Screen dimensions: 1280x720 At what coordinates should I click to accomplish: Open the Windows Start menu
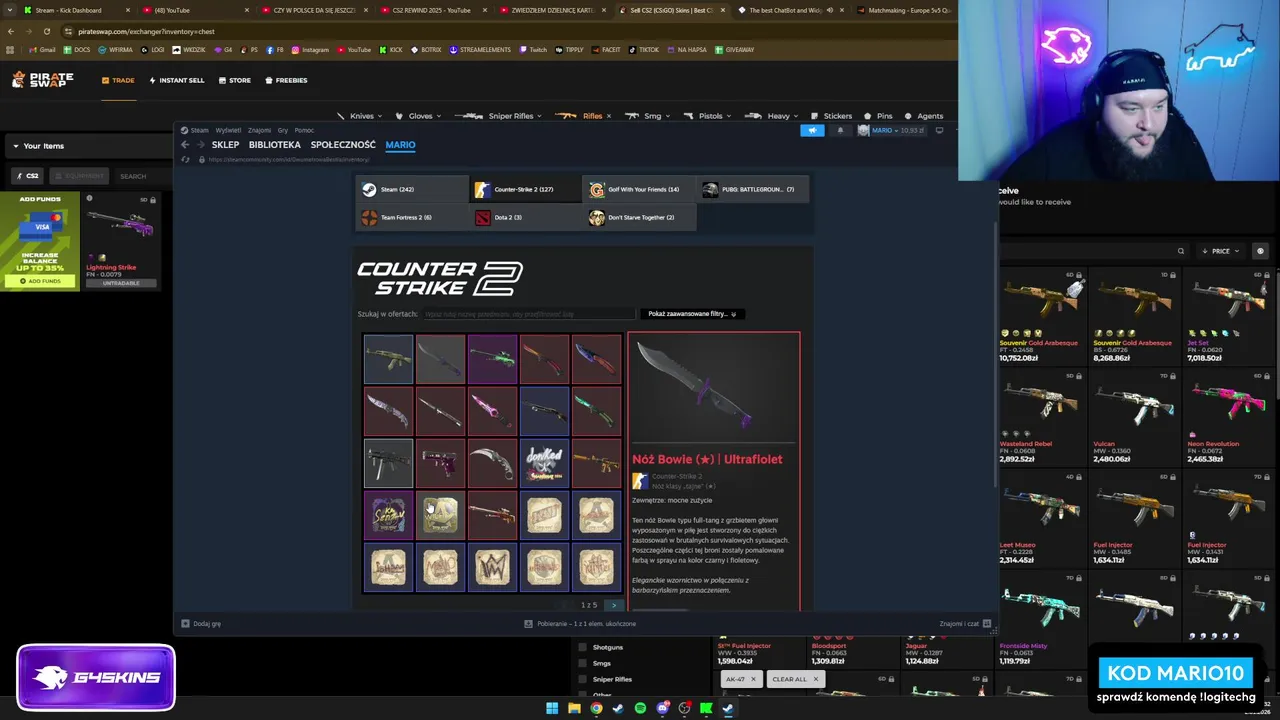551,708
